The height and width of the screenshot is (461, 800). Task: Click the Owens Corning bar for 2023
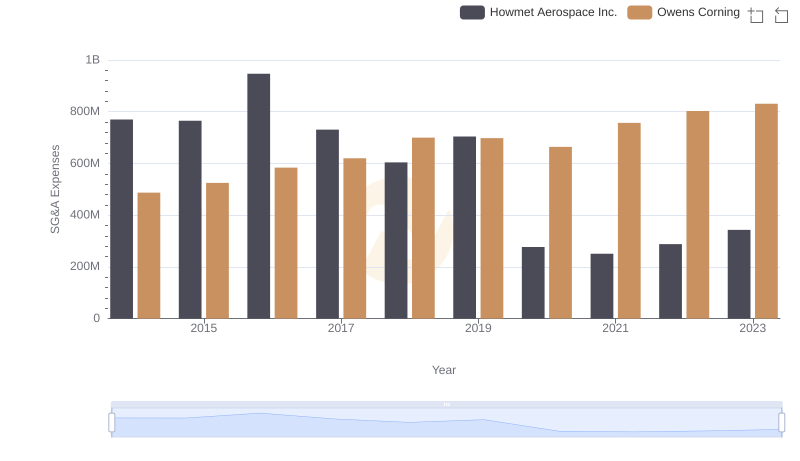(x=766, y=211)
